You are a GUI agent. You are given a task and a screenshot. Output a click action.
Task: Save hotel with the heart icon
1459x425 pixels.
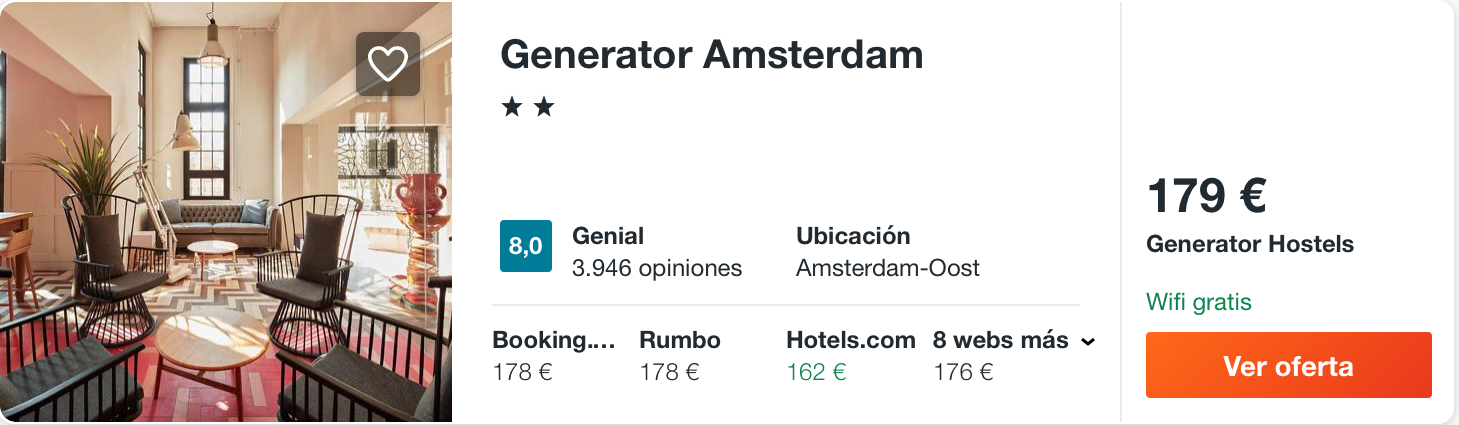click(388, 65)
